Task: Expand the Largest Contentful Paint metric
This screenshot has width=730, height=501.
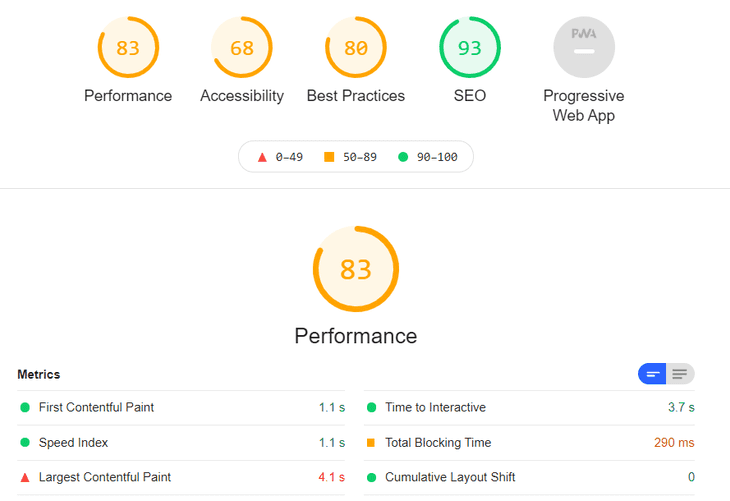Action: 105,477
